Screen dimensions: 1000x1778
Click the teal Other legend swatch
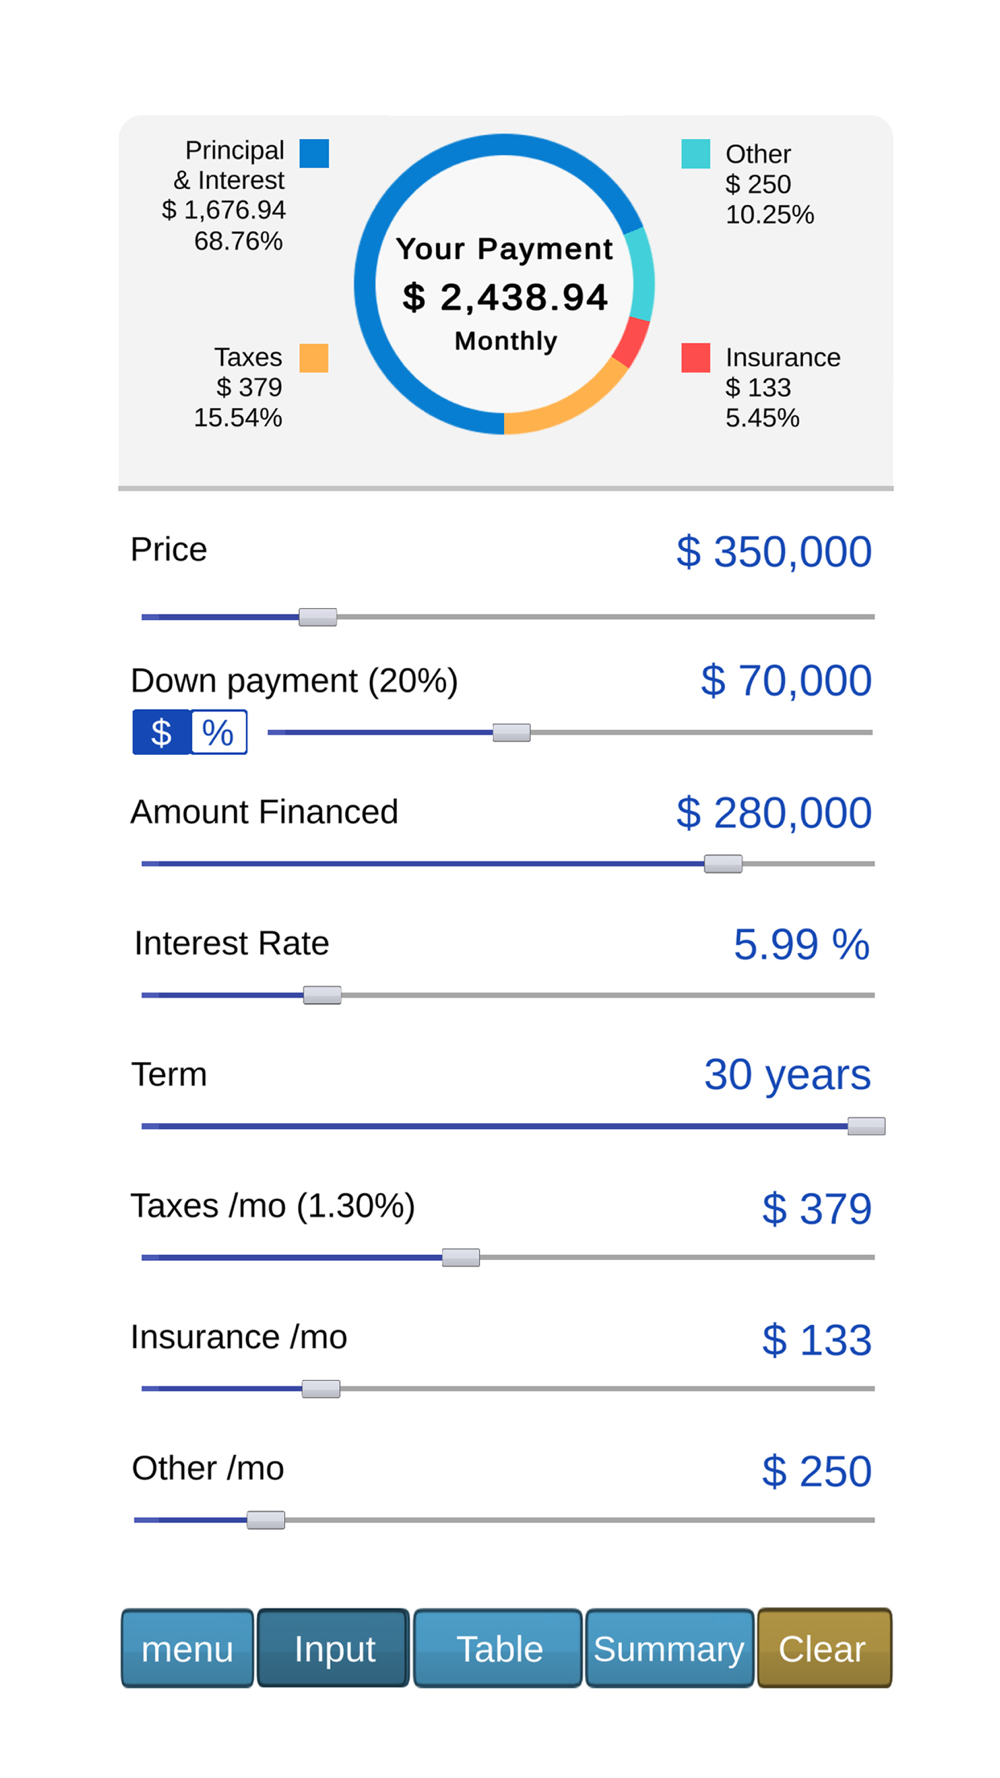[695, 154]
